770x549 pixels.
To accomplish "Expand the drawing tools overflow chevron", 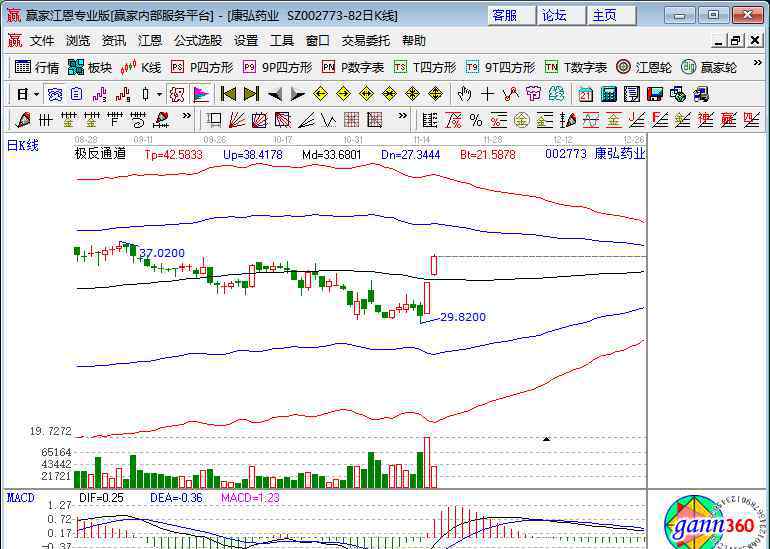I will [x=187, y=116].
